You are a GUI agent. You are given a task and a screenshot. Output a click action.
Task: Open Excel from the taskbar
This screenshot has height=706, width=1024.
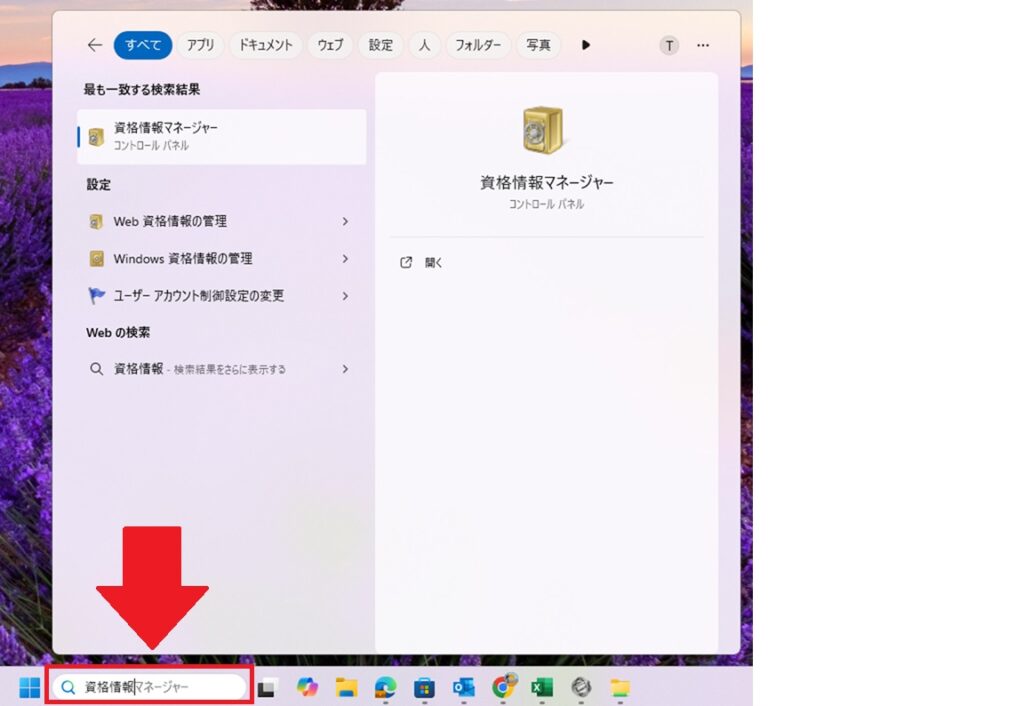click(x=542, y=687)
